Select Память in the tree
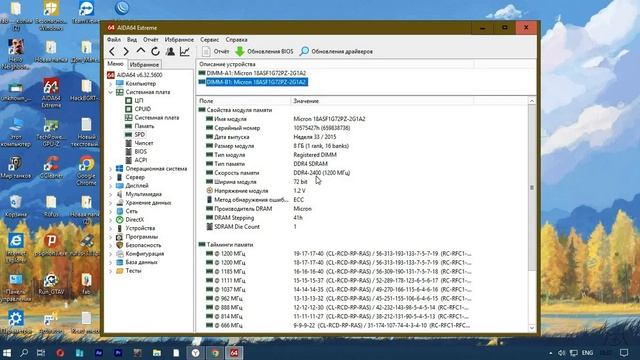 click(140, 126)
